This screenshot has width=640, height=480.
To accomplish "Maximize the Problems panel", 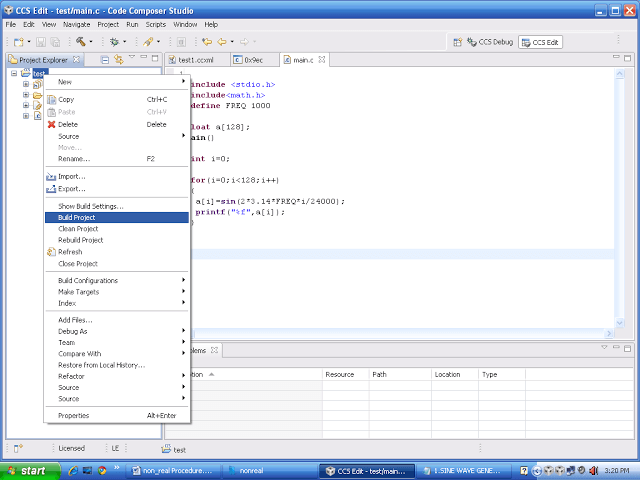I will [x=627, y=348].
